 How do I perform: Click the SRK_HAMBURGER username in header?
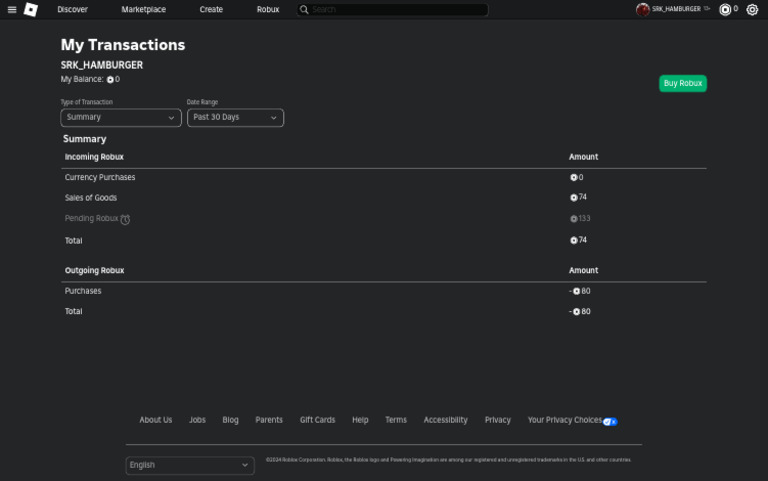pos(676,9)
